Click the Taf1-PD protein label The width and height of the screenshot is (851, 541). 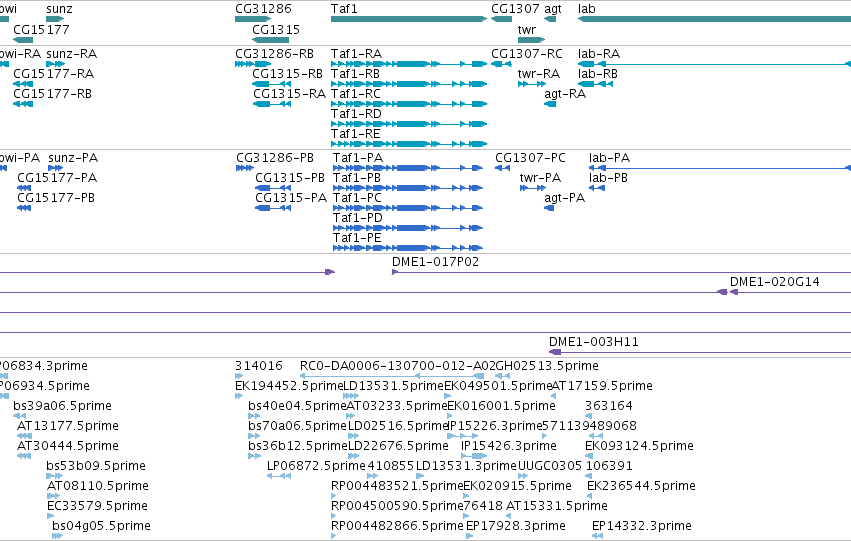[358, 218]
